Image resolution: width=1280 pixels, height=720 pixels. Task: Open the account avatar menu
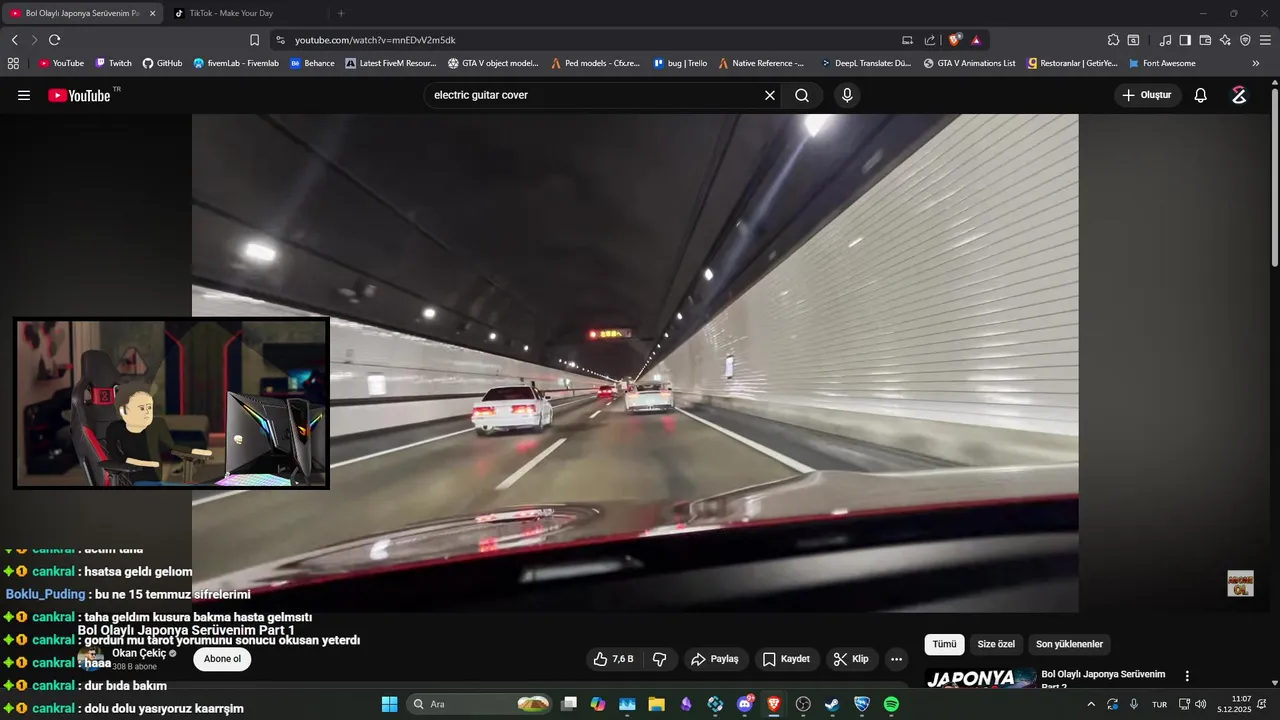pyautogui.click(x=1239, y=95)
